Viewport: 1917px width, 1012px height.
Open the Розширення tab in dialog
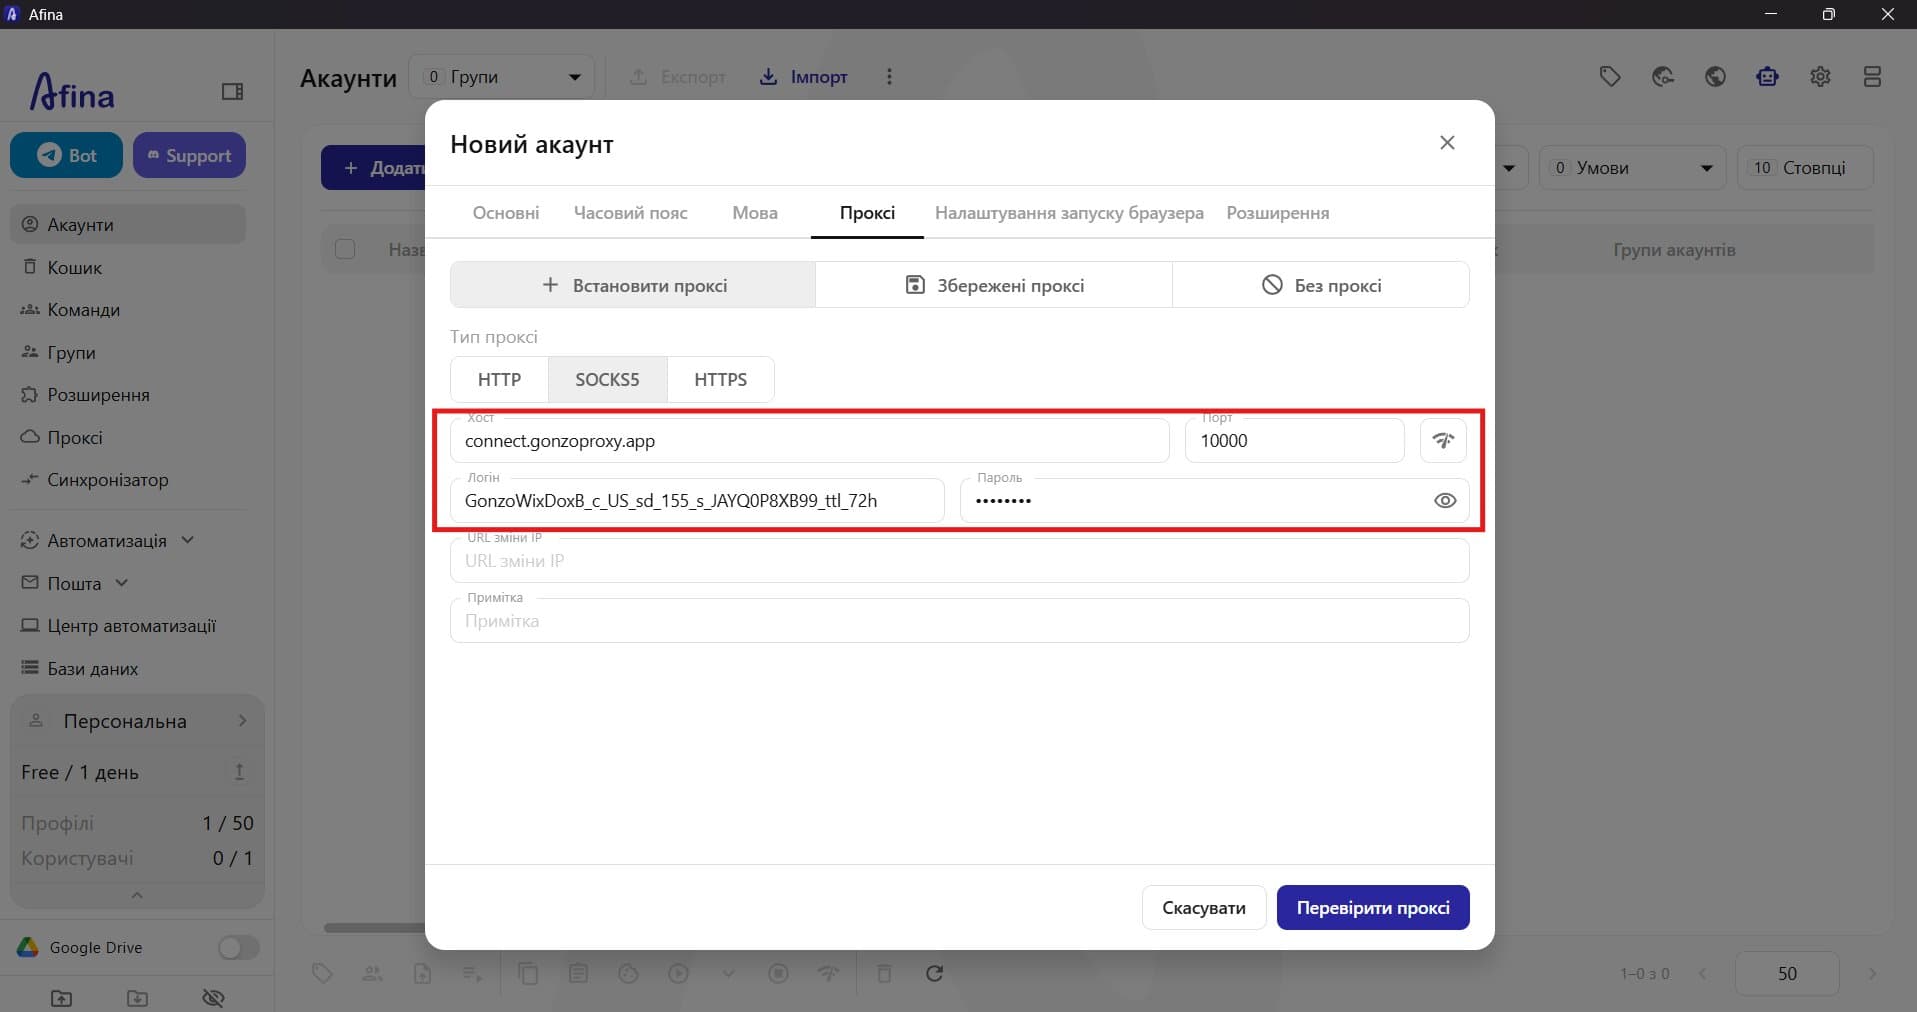pyautogui.click(x=1278, y=213)
